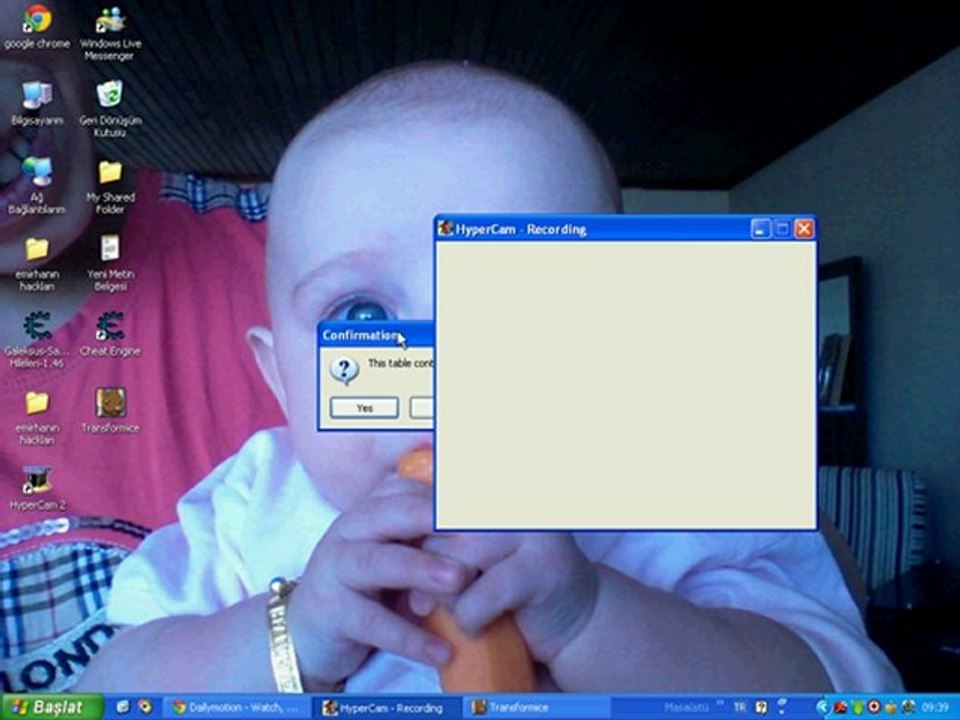The height and width of the screenshot is (720, 960).
Task: Select the Yeni Metin Belgesi text file
Action: point(110,263)
